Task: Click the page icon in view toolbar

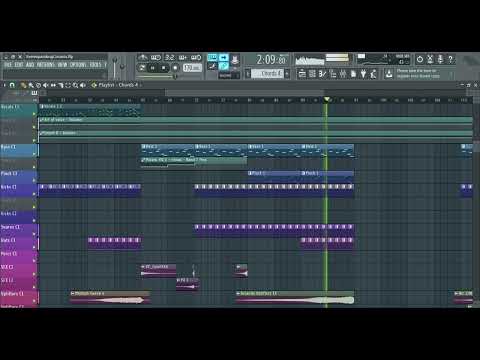Action: [x=353, y=74]
